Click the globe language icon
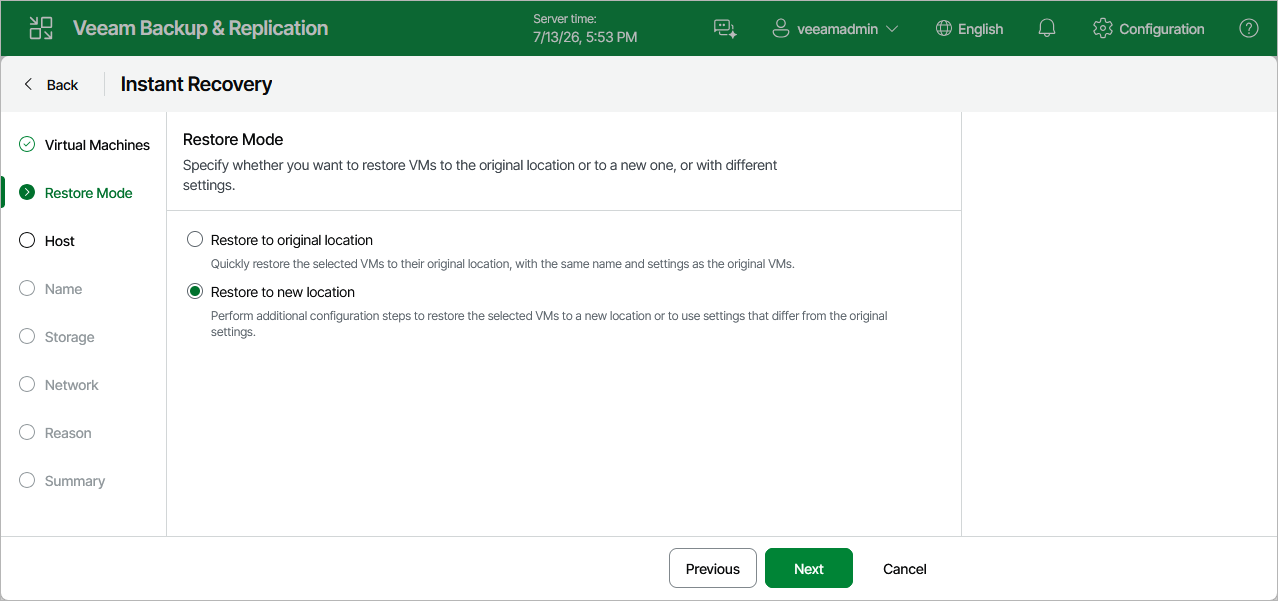Image resolution: width=1278 pixels, height=601 pixels. pos(943,29)
